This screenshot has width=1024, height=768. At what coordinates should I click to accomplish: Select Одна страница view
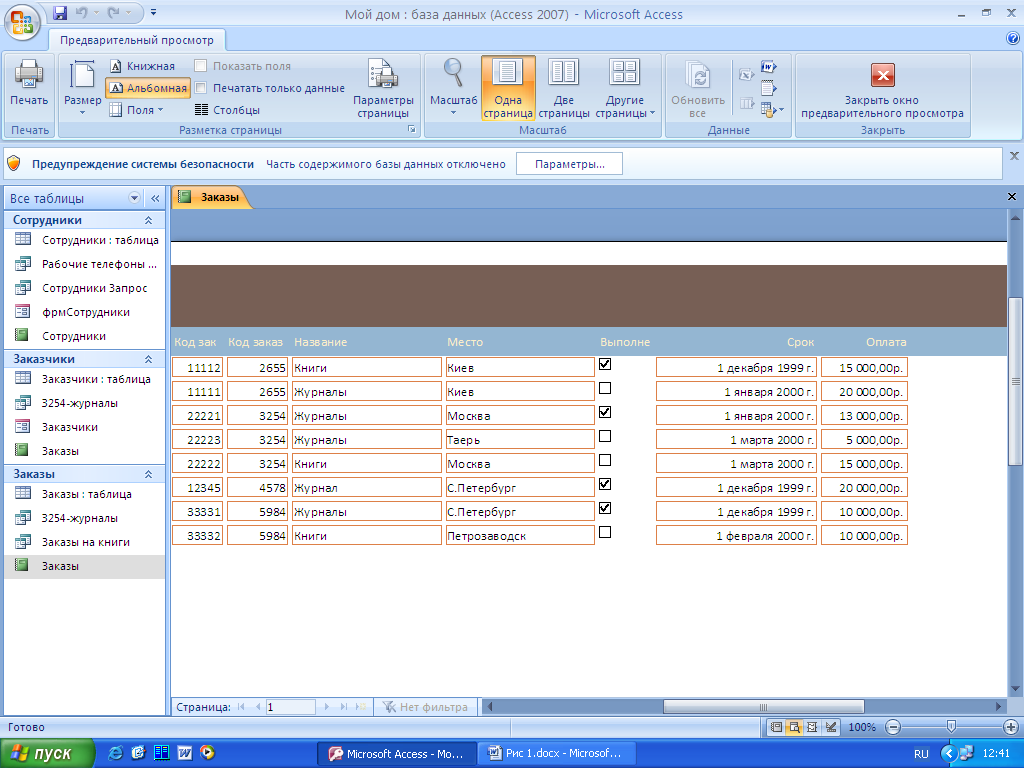[x=508, y=88]
